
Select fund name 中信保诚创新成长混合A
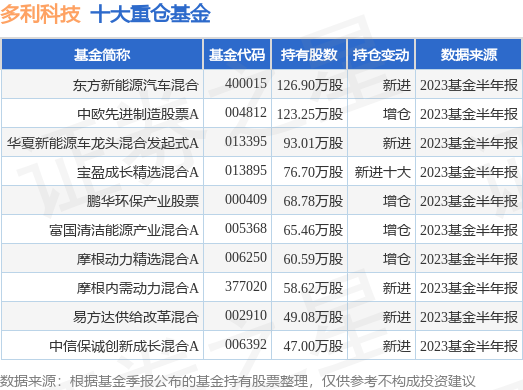point(124,346)
